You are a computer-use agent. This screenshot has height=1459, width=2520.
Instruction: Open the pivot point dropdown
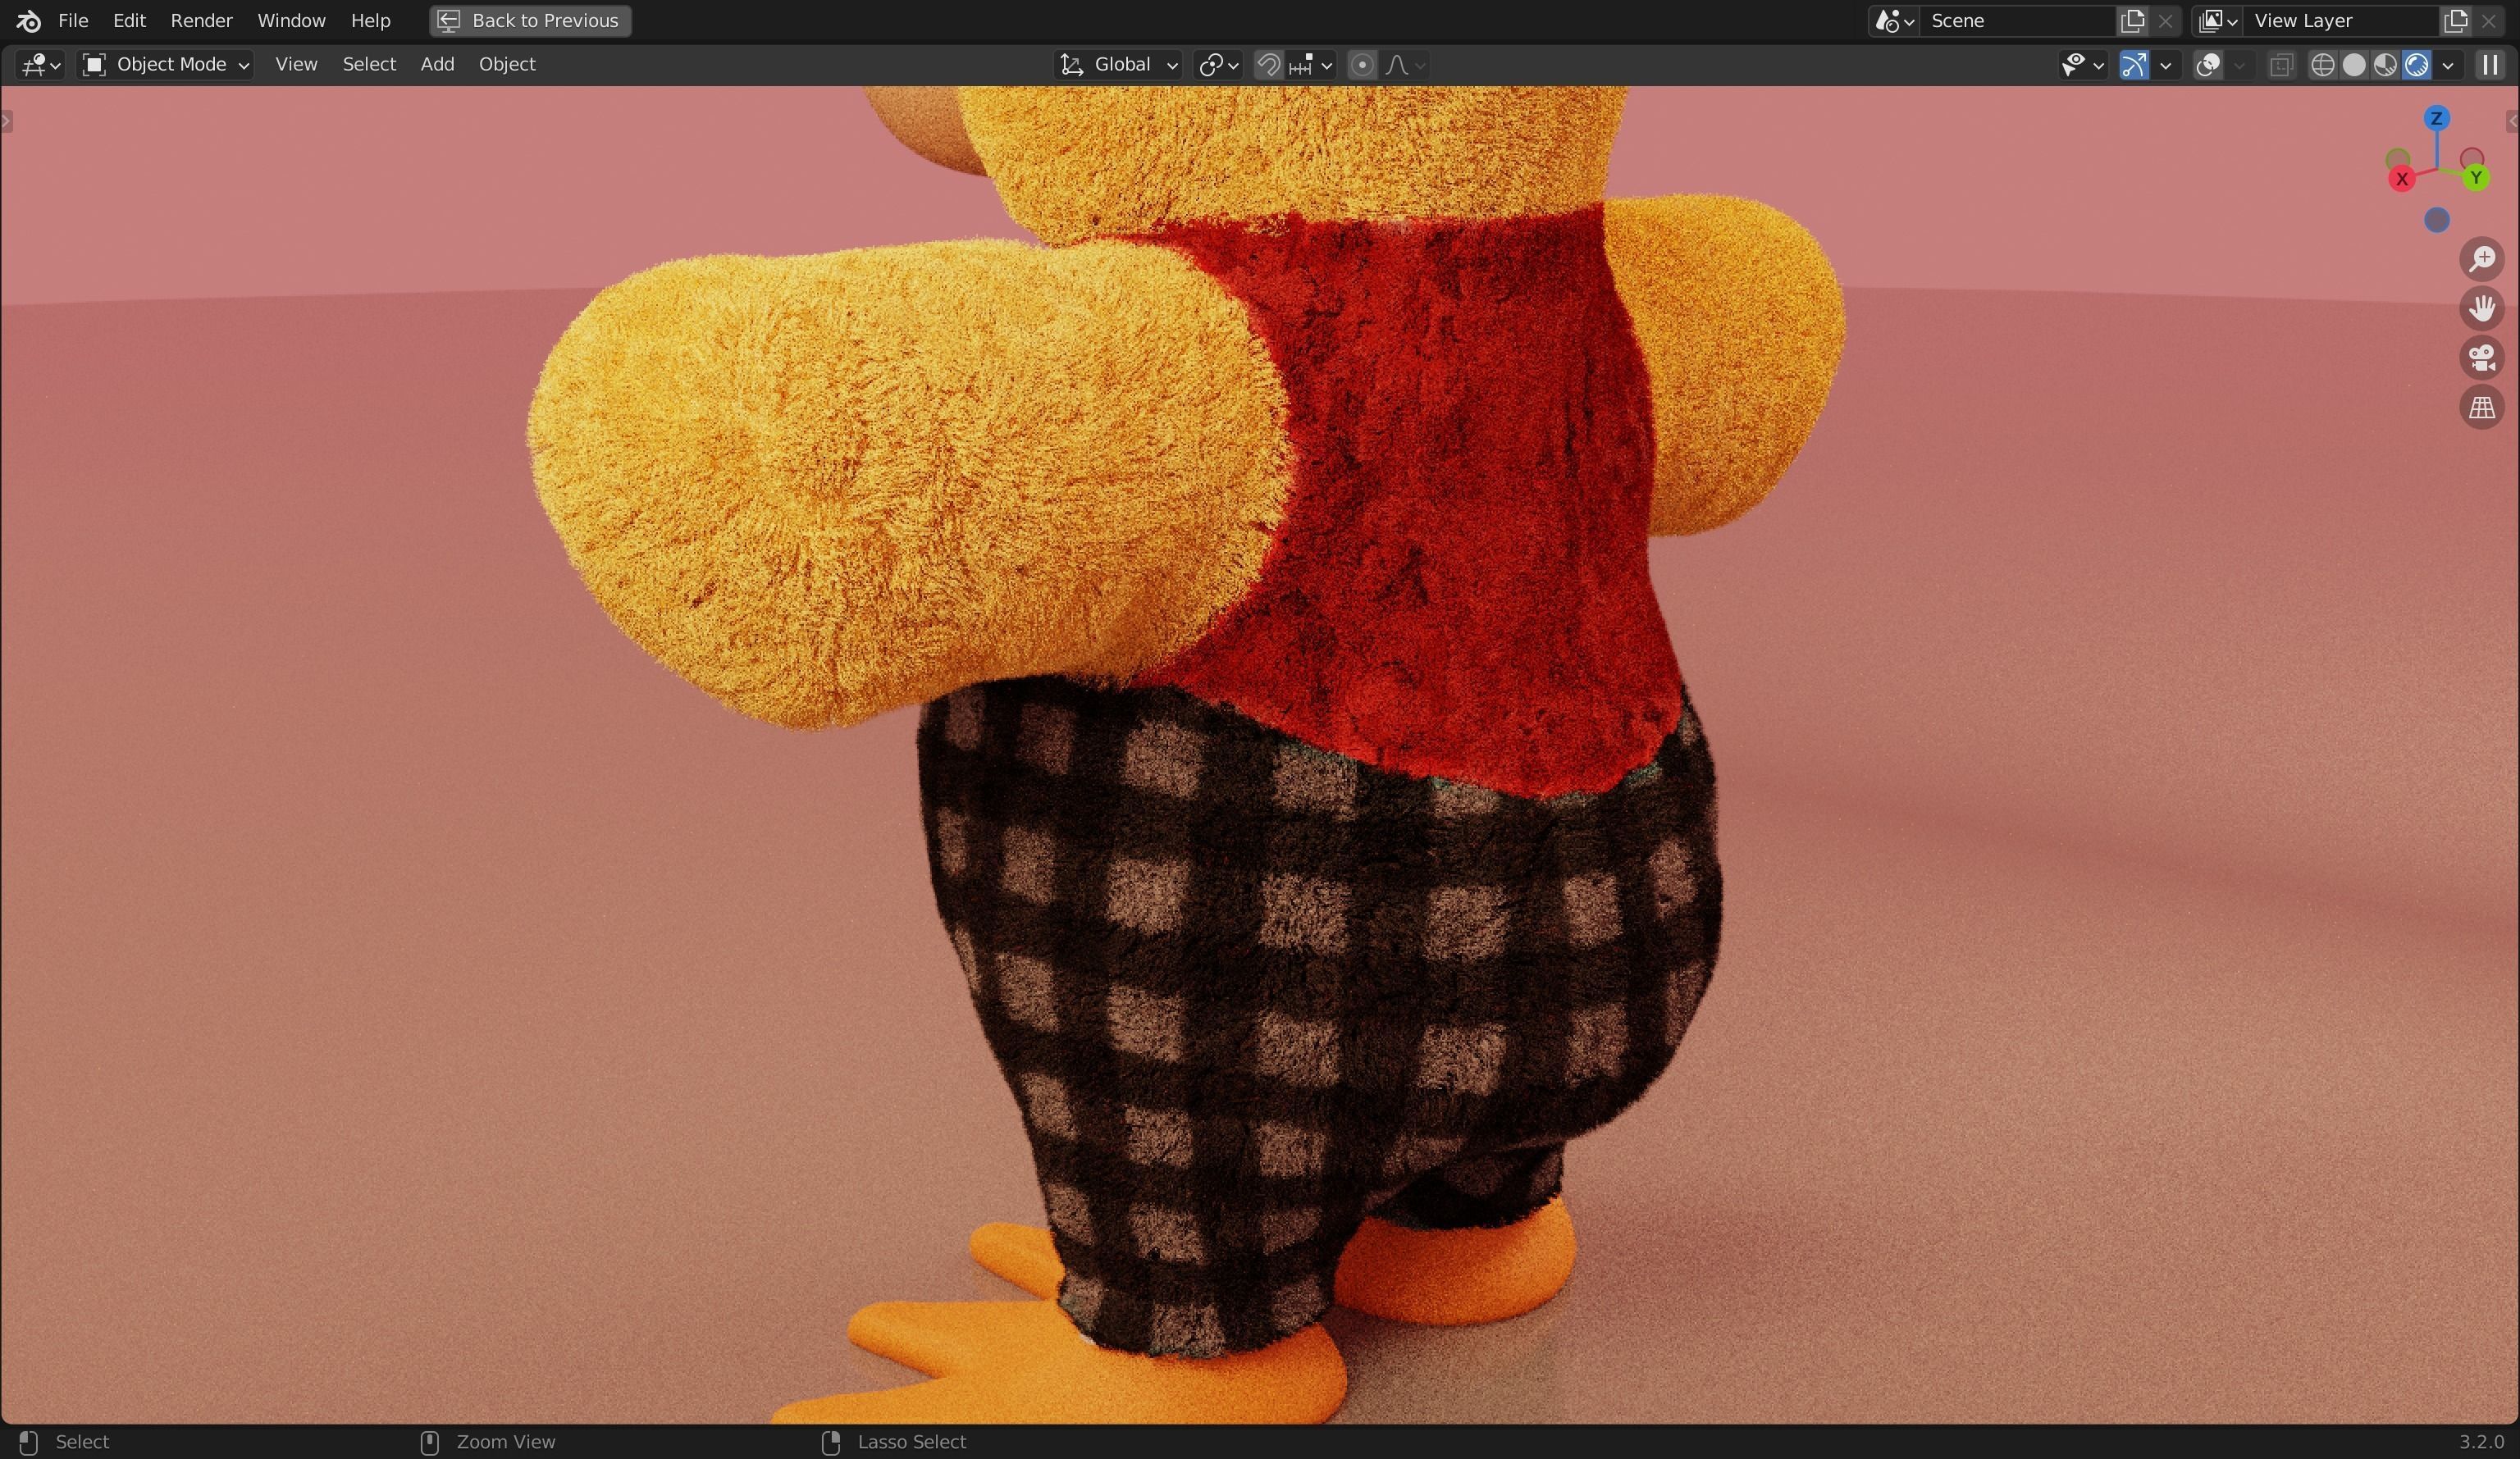[x=1218, y=65]
